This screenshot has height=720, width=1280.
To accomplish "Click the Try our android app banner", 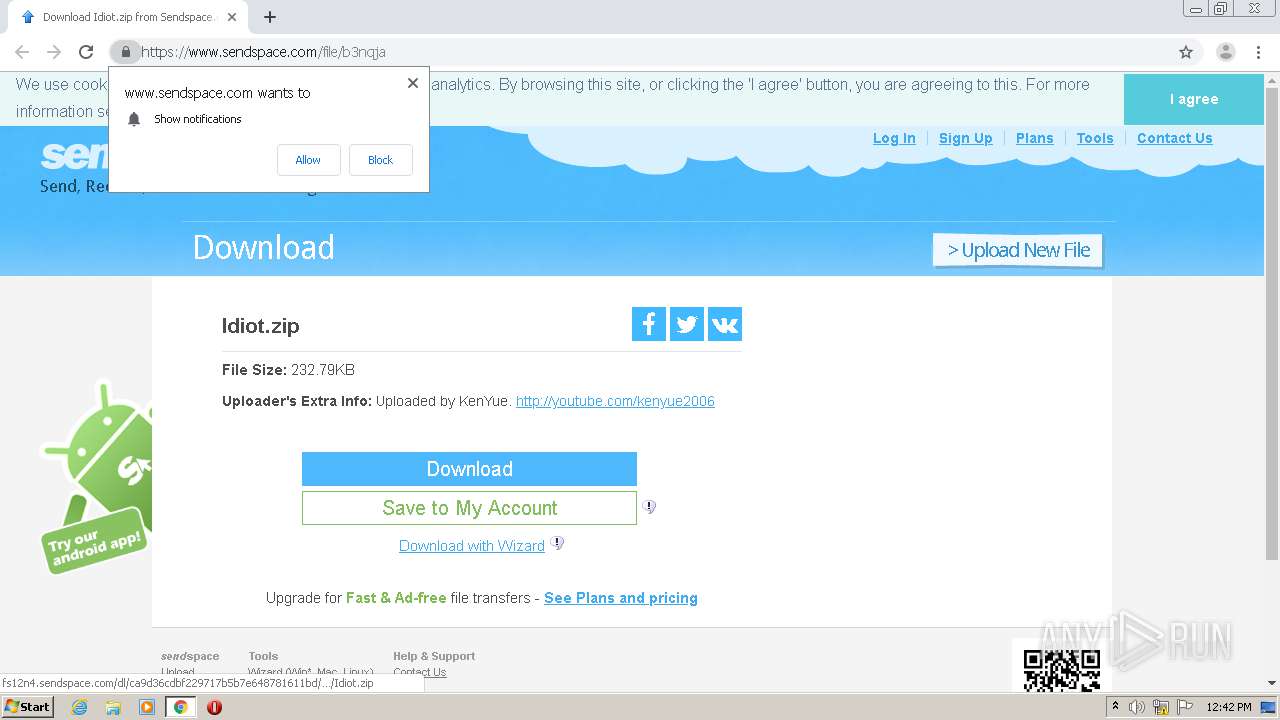I will coord(96,477).
